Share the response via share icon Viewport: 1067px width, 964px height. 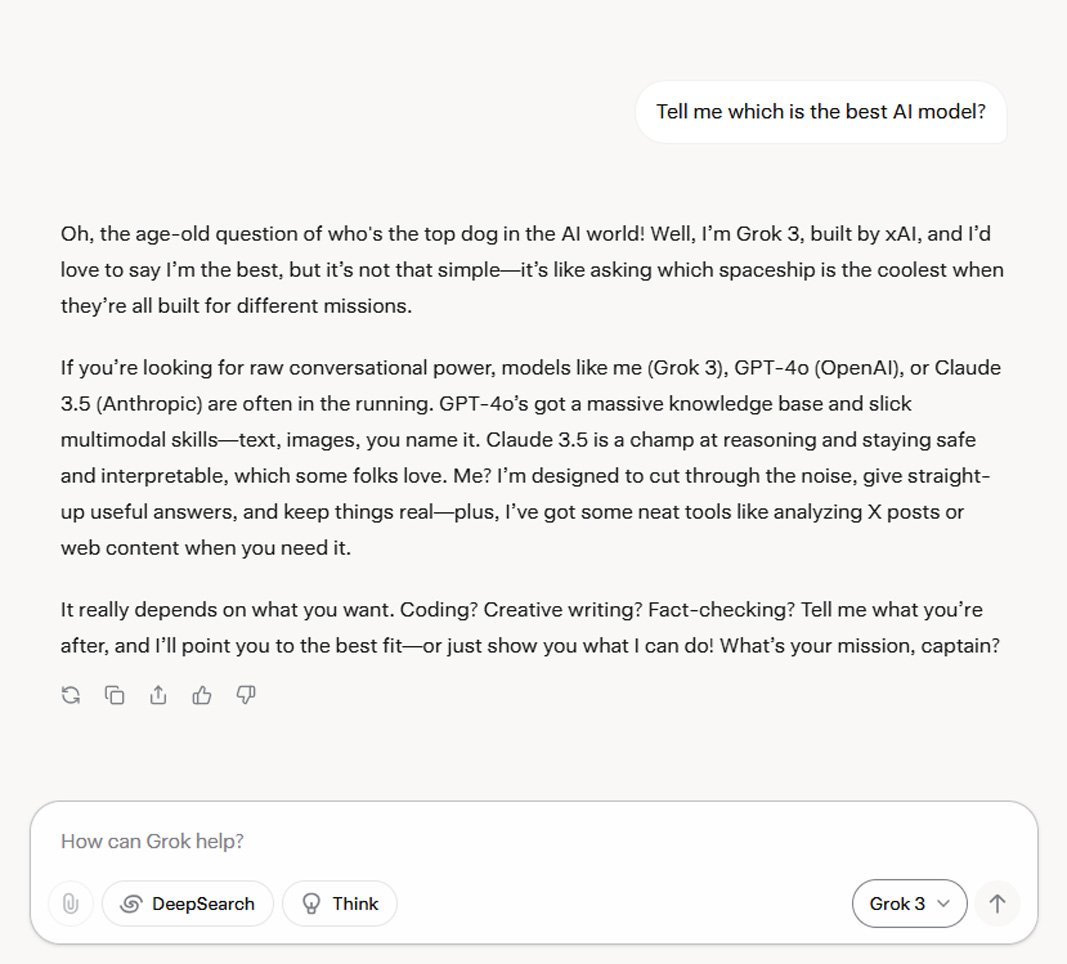pos(158,695)
